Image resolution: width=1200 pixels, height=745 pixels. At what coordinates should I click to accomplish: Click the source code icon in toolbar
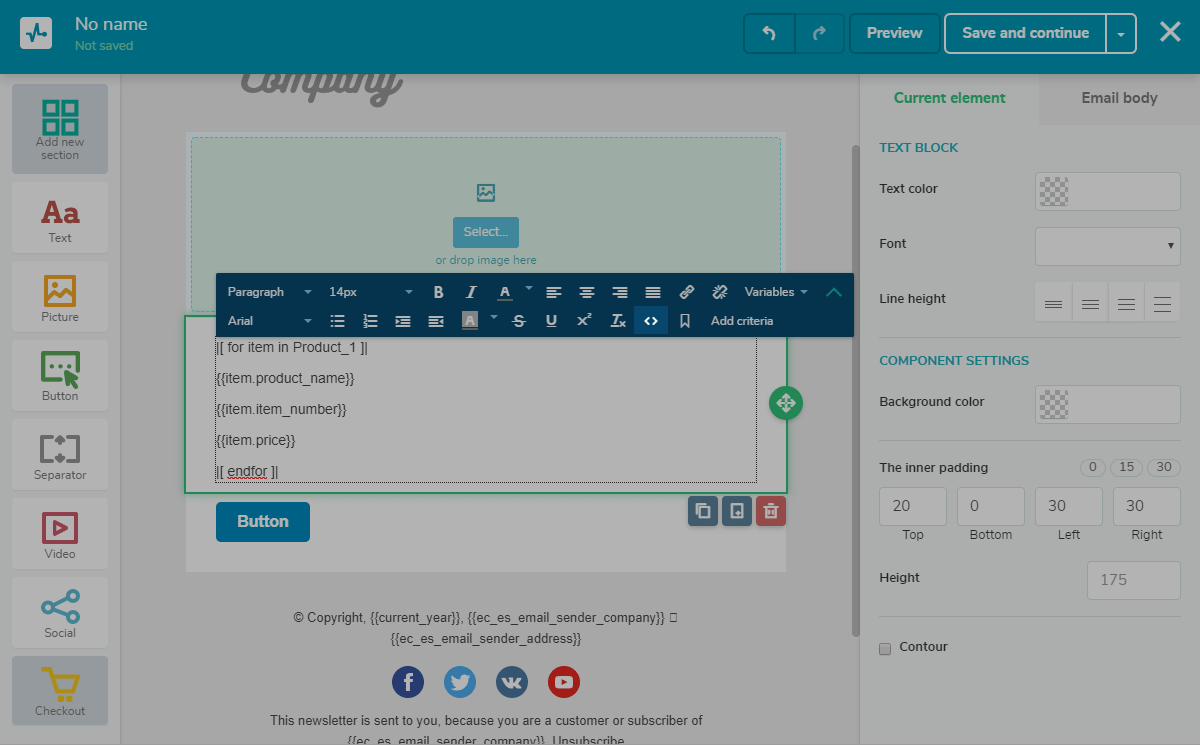point(651,321)
